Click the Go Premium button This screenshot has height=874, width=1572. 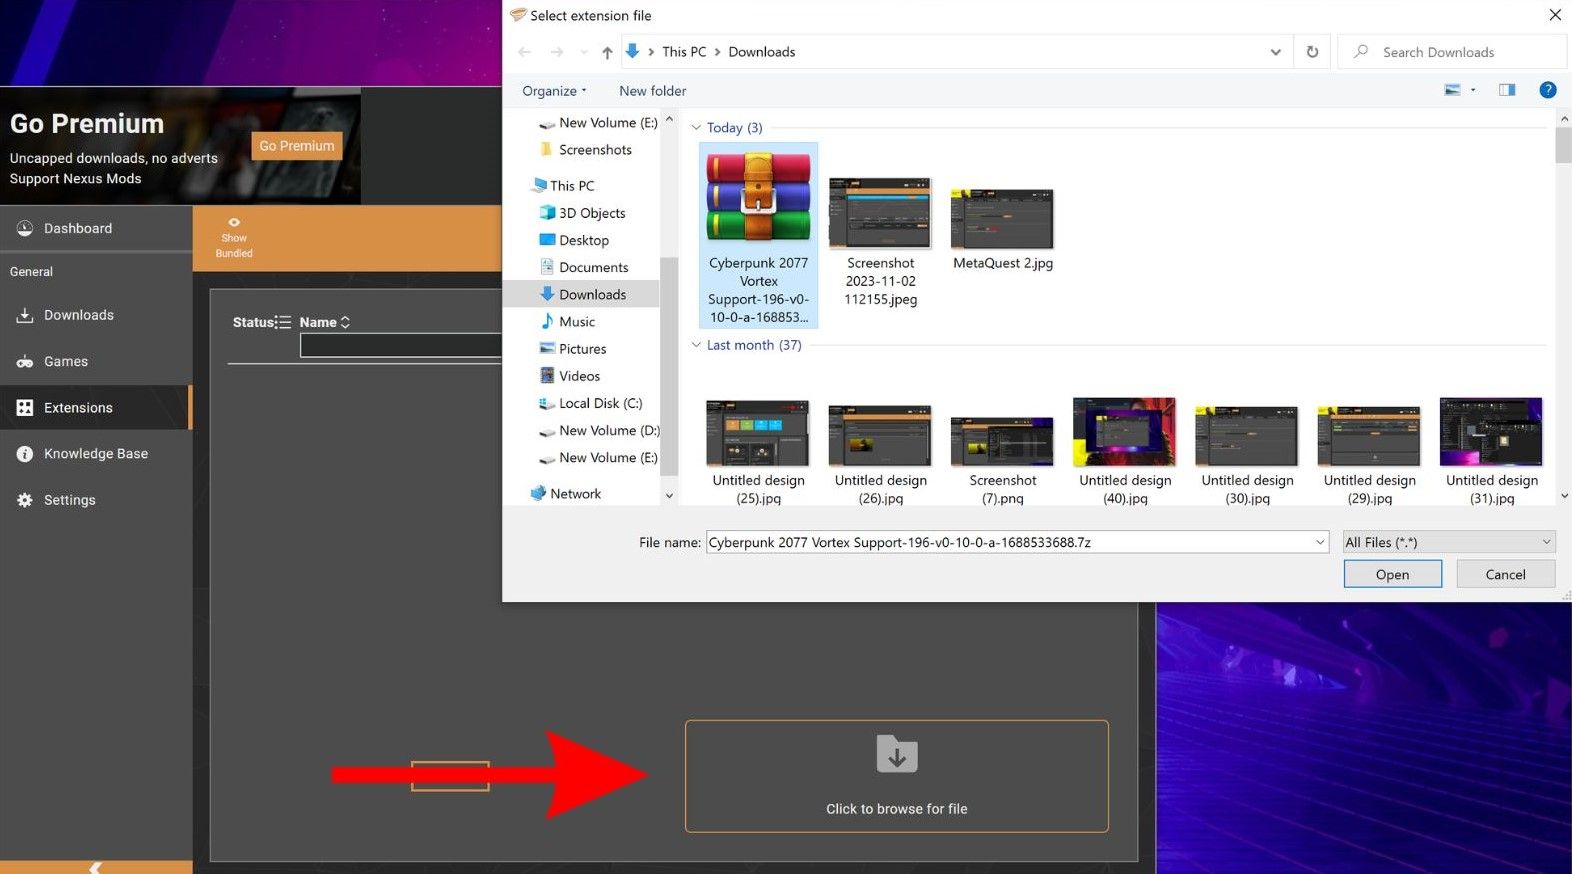297,146
